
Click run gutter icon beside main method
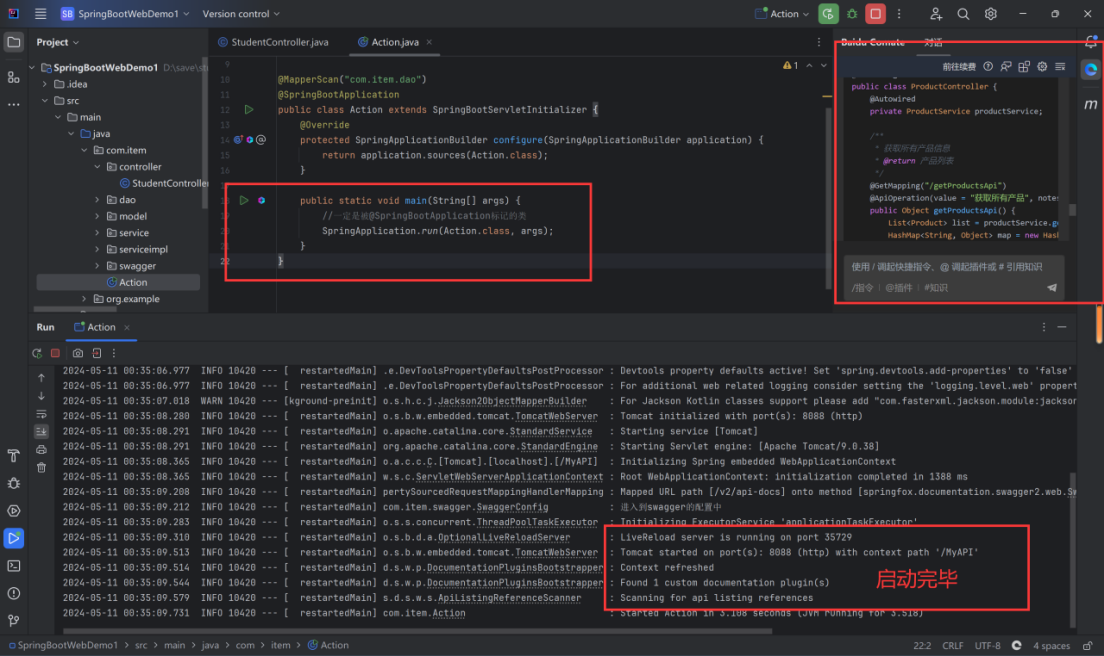pos(244,201)
